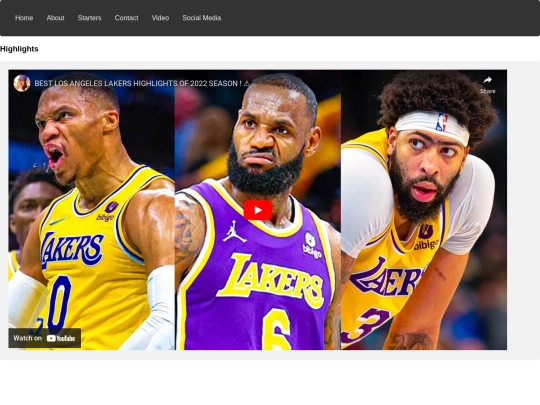Switch to the Video section
540x405 pixels.
pyautogui.click(x=160, y=18)
